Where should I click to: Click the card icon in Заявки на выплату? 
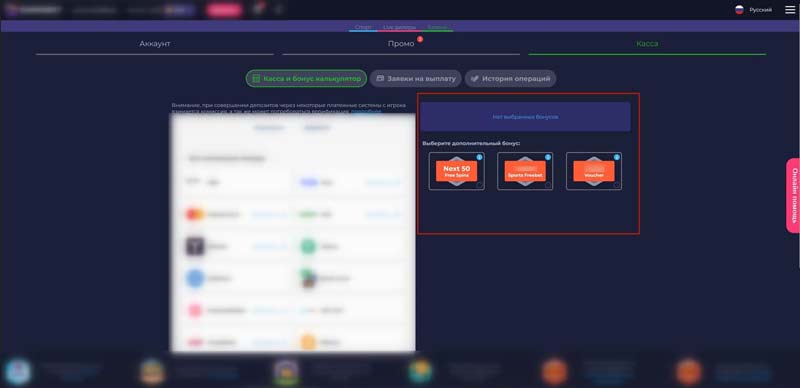coord(380,79)
